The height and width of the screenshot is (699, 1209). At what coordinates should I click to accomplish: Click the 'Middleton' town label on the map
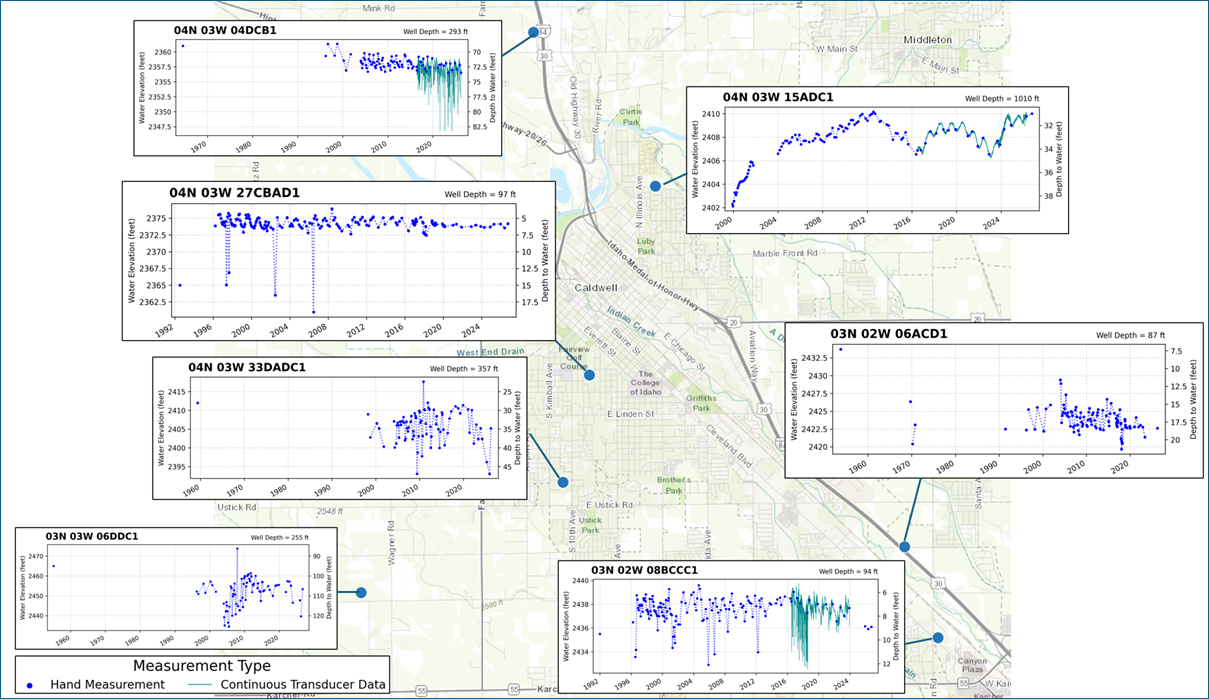[927, 40]
